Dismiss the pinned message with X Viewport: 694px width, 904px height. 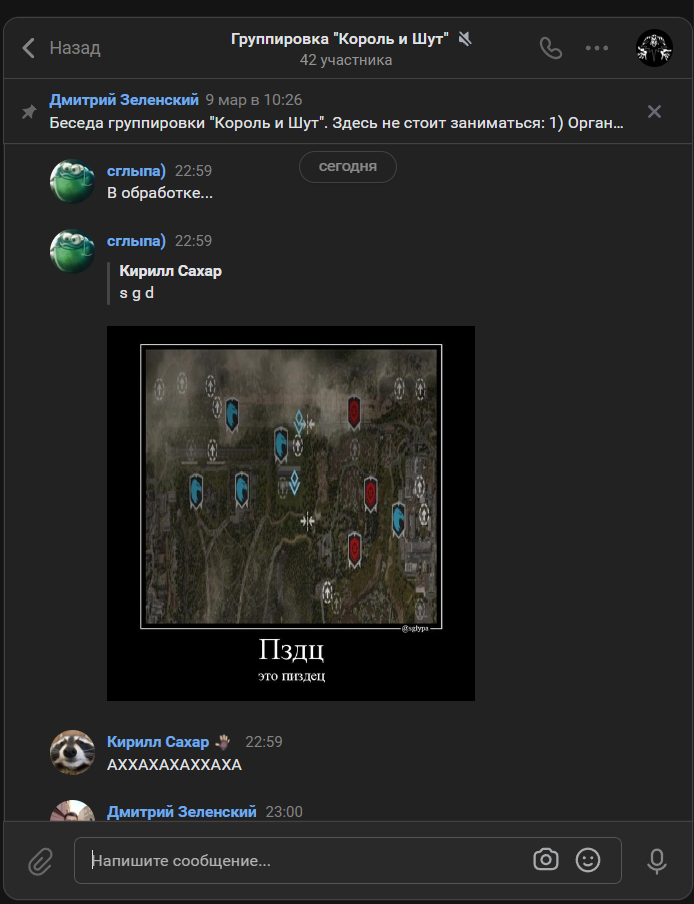(x=654, y=111)
